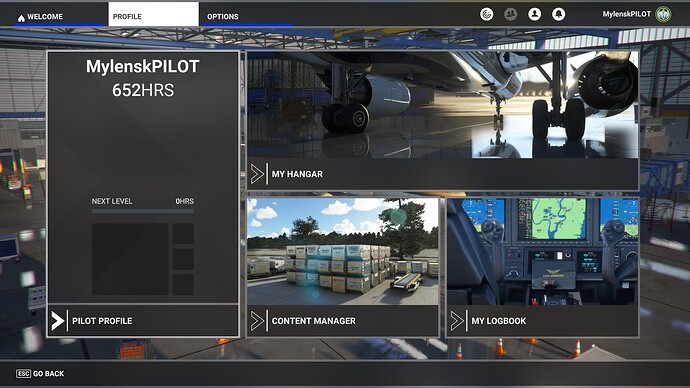
Task: Open the friends group icon
Action: pos(510,15)
